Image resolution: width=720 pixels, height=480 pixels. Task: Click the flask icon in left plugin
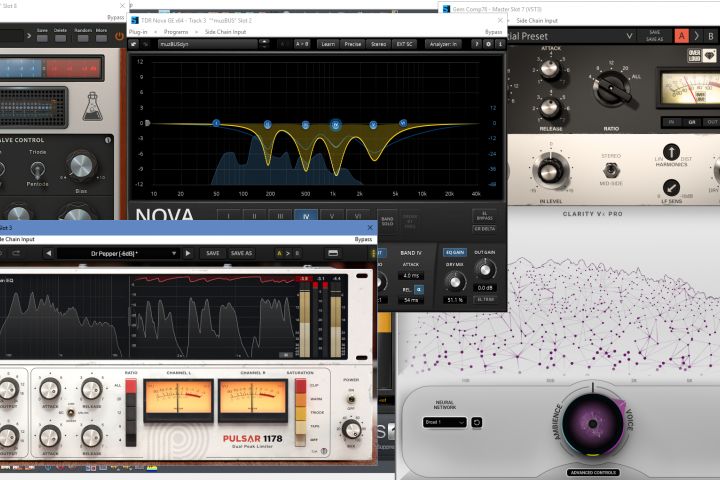click(x=92, y=106)
